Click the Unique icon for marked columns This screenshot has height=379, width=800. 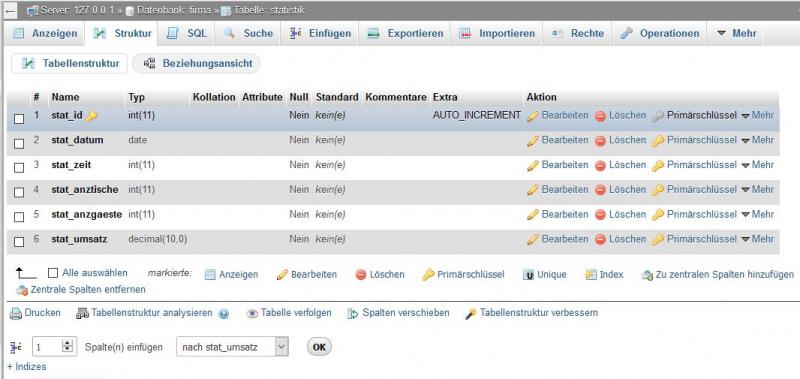click(x=529, y=275)
